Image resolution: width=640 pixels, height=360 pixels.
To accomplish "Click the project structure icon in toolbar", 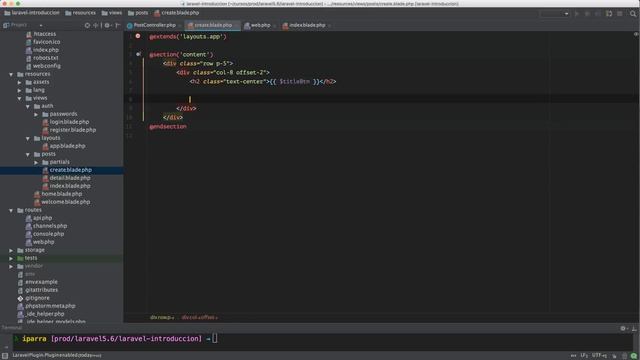I will click(x=609, y=13).
